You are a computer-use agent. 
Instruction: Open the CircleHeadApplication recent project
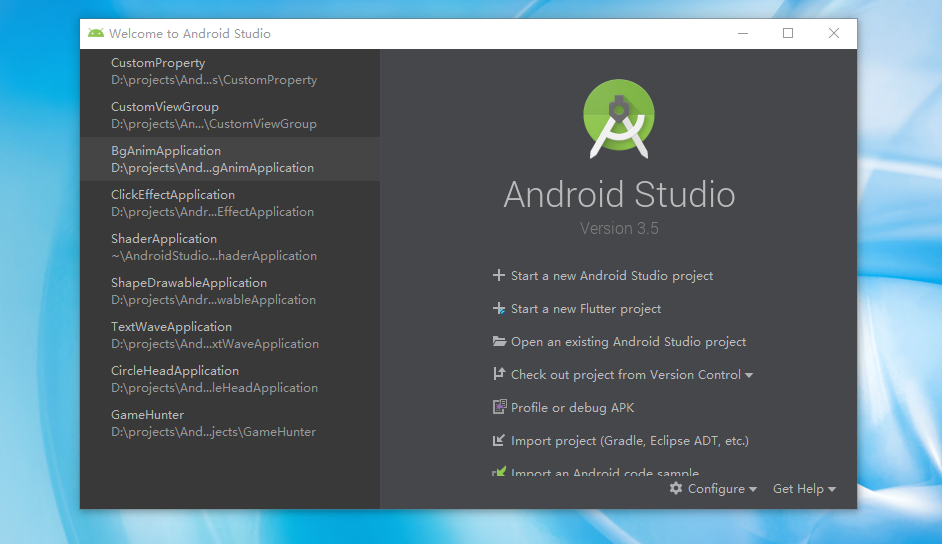coord(229,379)
